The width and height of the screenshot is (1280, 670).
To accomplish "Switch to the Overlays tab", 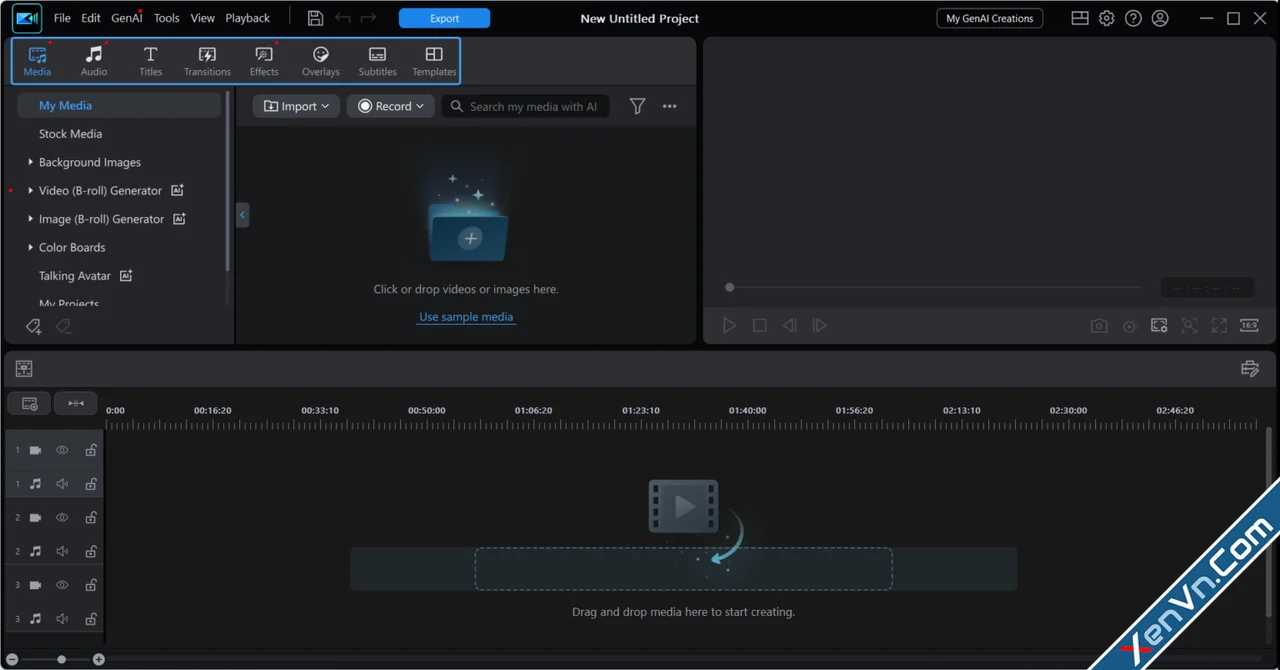I will [x=321, y=61].
